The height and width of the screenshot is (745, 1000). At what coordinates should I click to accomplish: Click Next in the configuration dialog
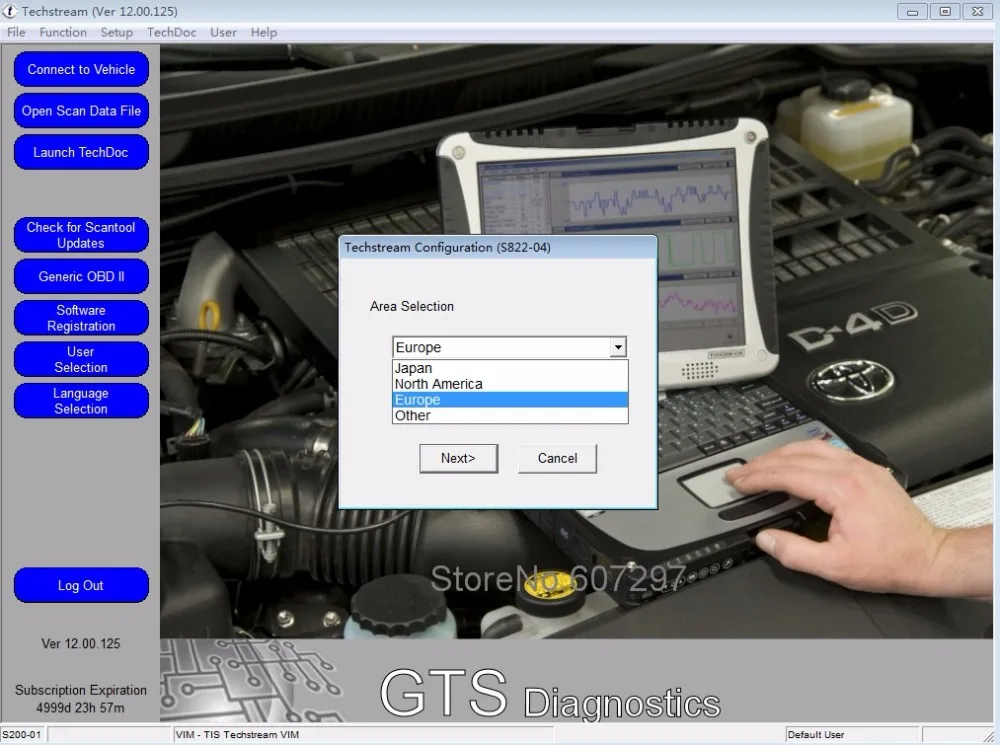click(x=458, y=458)
